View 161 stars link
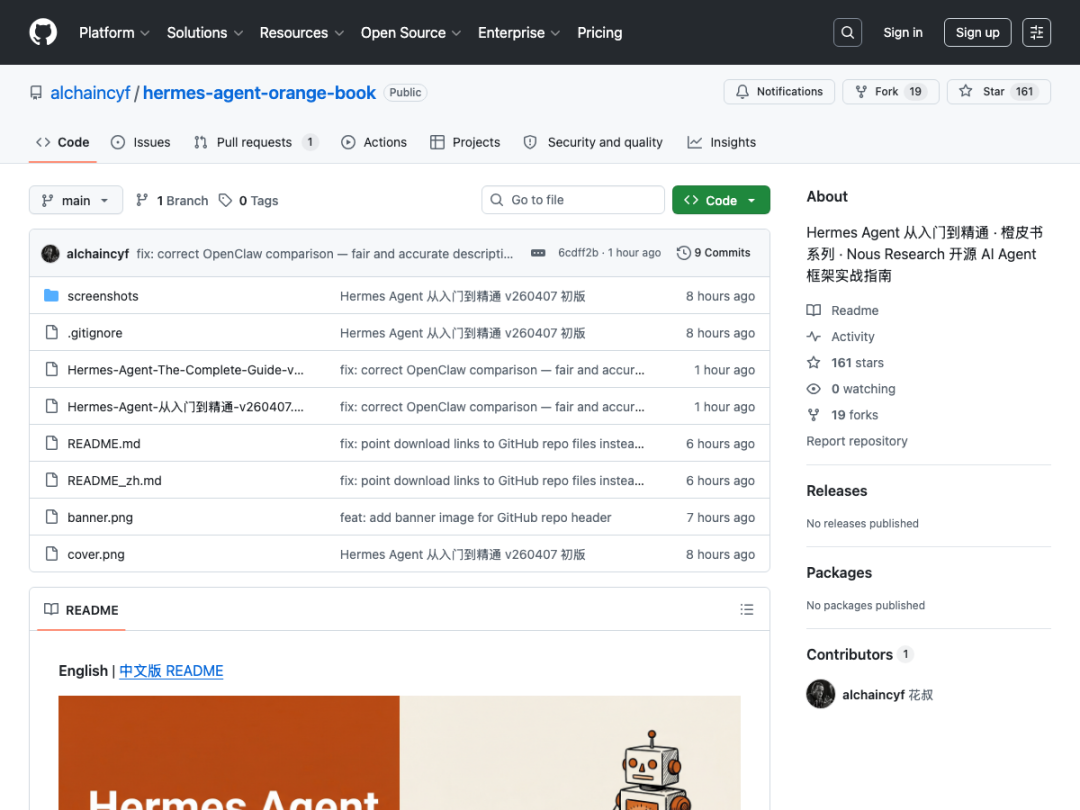The image size is (1080, 810). pos(845,363)
